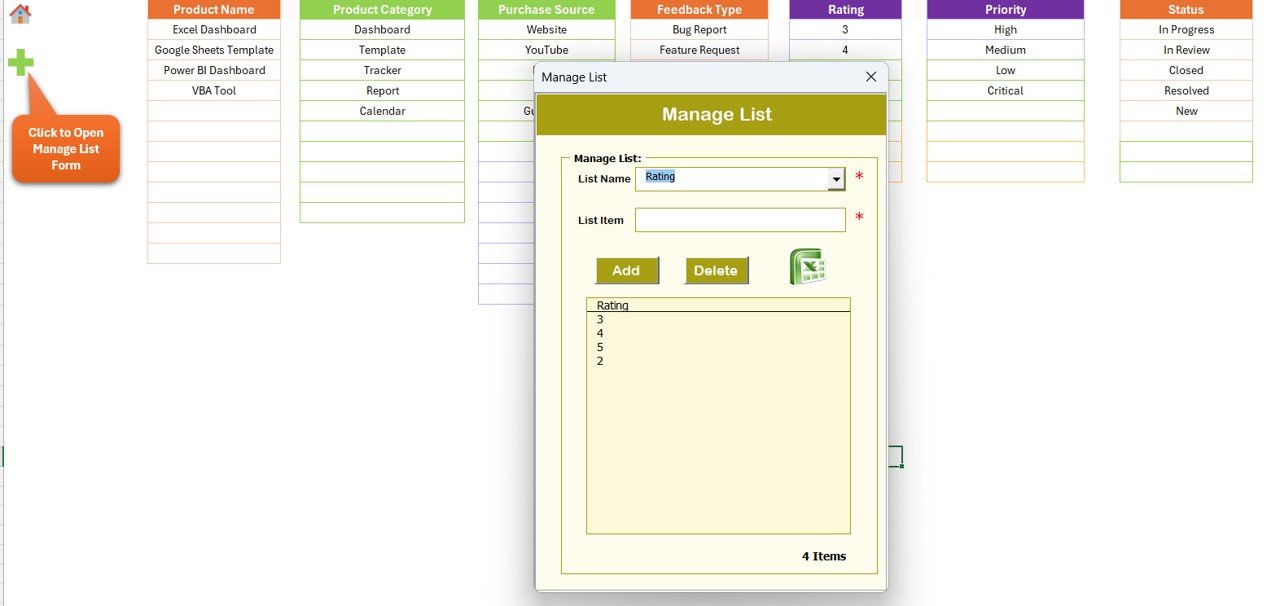Click the 'Rating' header inside the items list
Image resolution: width=1280 pixels, height=606 pixels.
pos(612,304)
